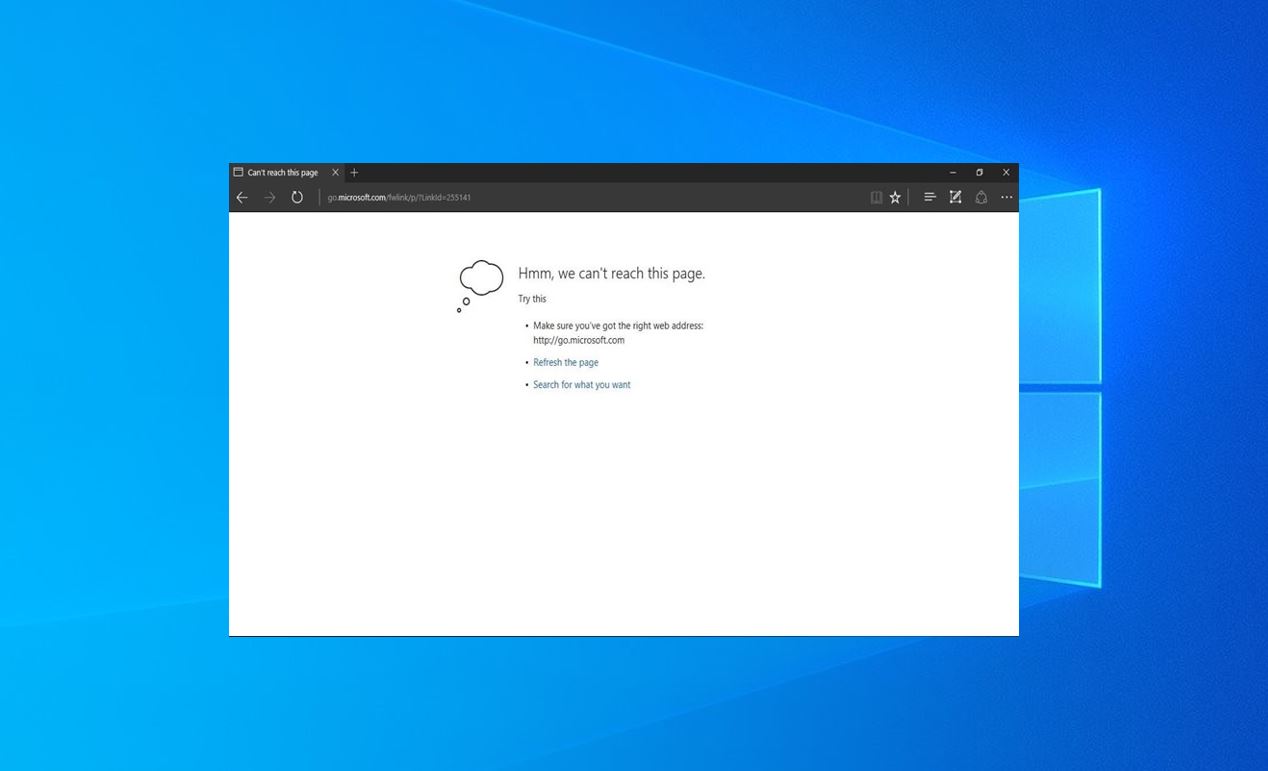Open a new tab with plus button
Viewport: 1268px width, 771px height.
[354, 173]
